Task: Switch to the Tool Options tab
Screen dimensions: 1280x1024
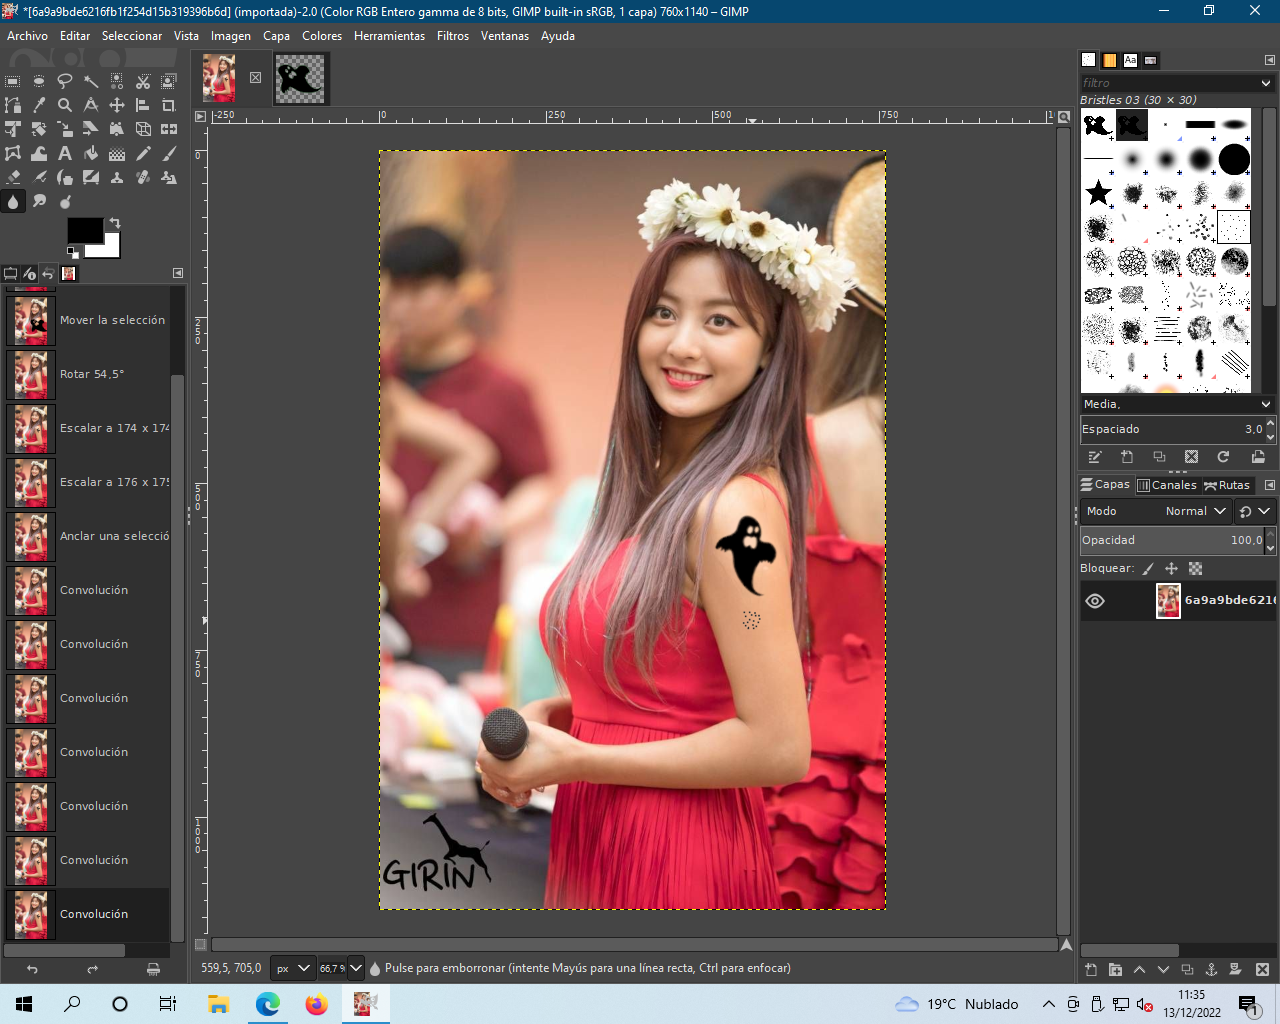Action: (x=11, y=273)
